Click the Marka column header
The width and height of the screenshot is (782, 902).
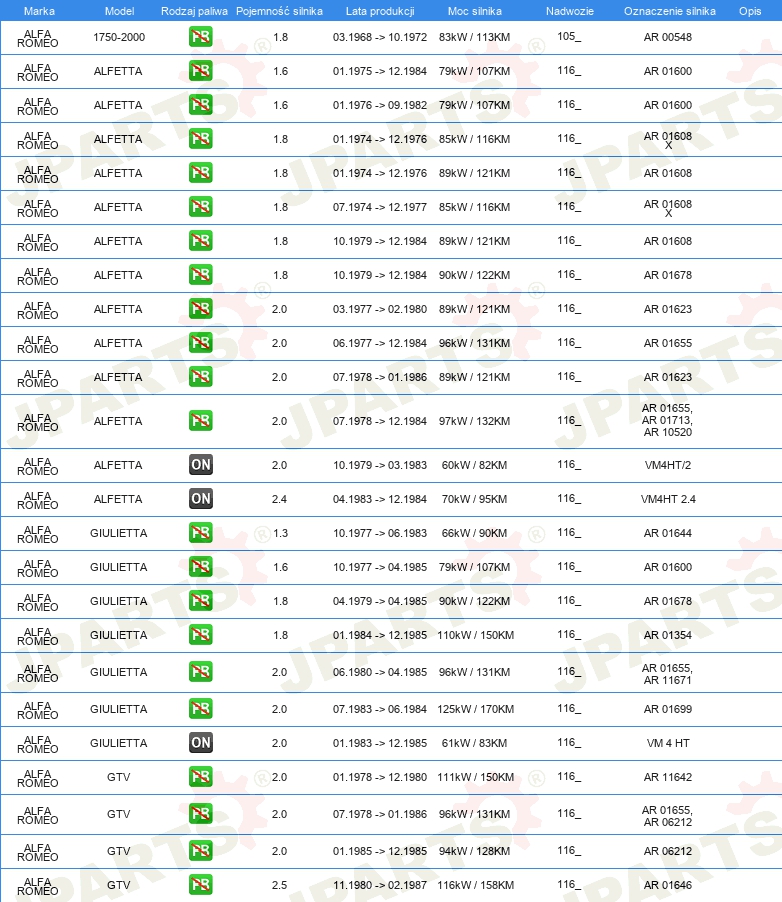[x=39, y=11]
